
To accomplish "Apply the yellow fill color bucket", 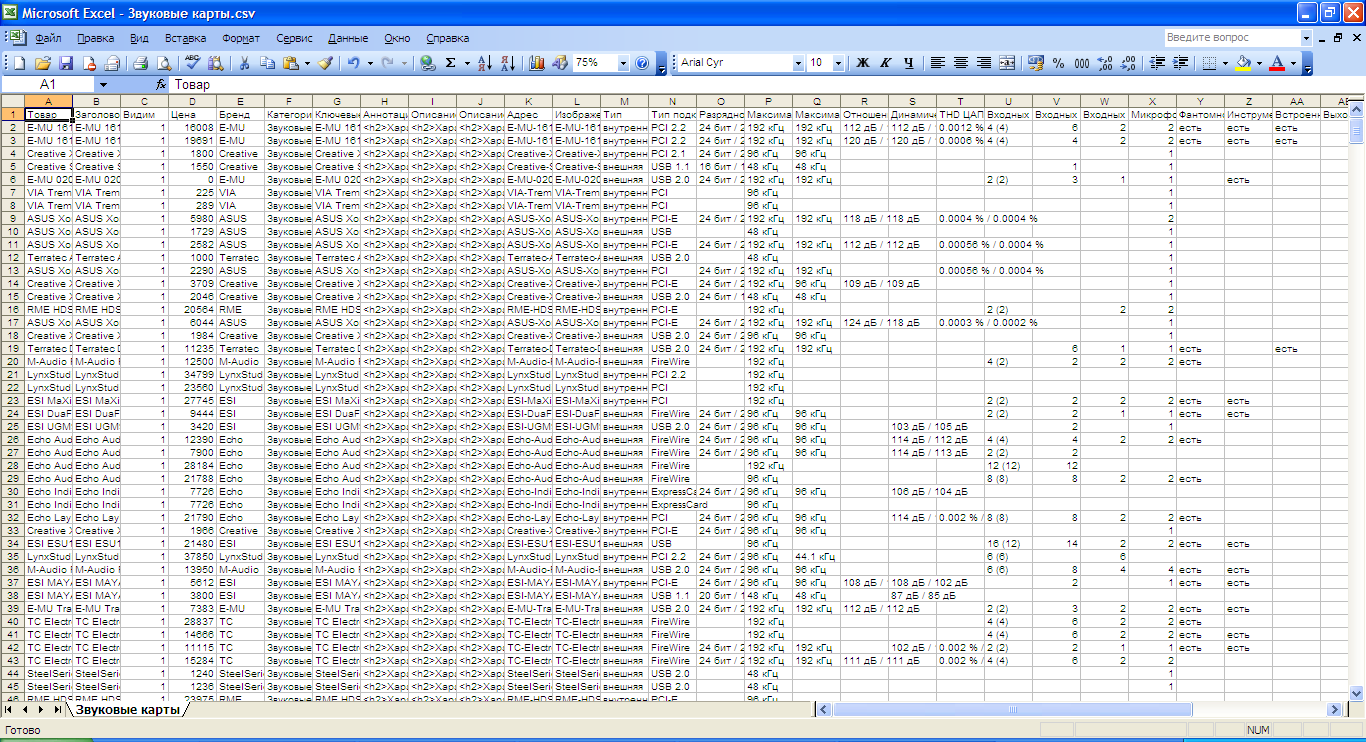I will click(1243, 63).
